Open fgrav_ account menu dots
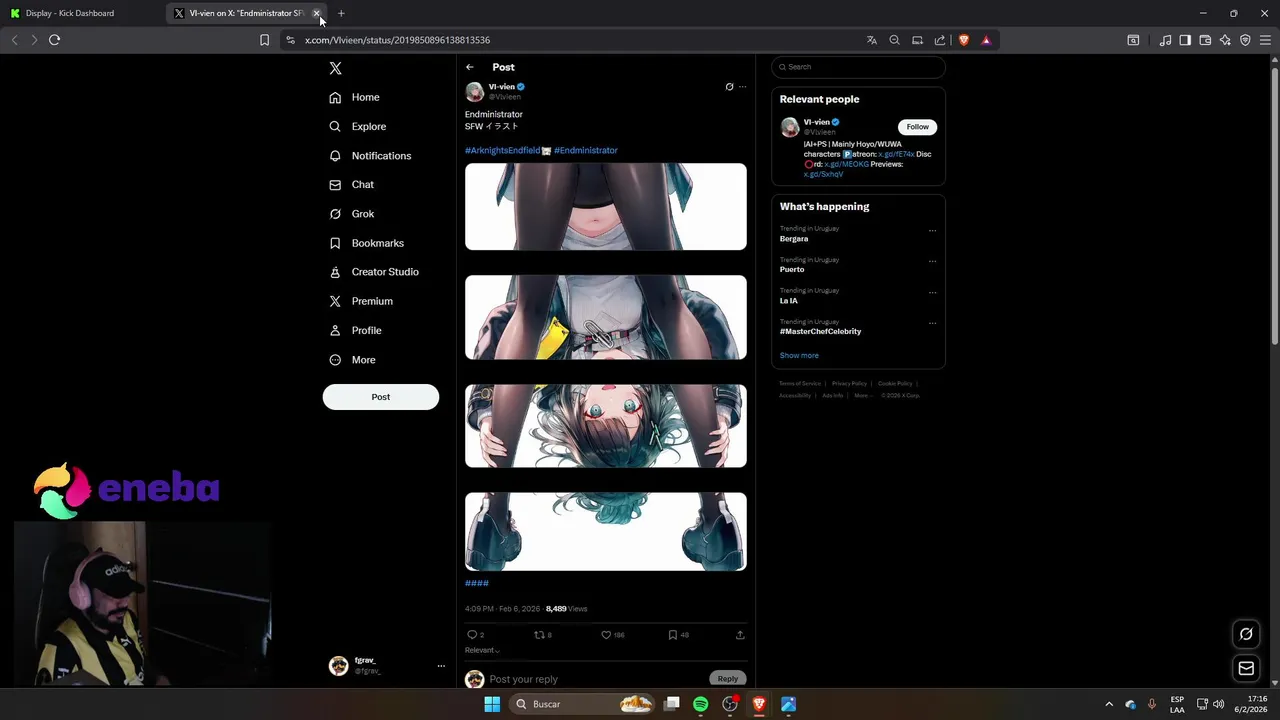 pyautogui.click(x=441, y=666)
